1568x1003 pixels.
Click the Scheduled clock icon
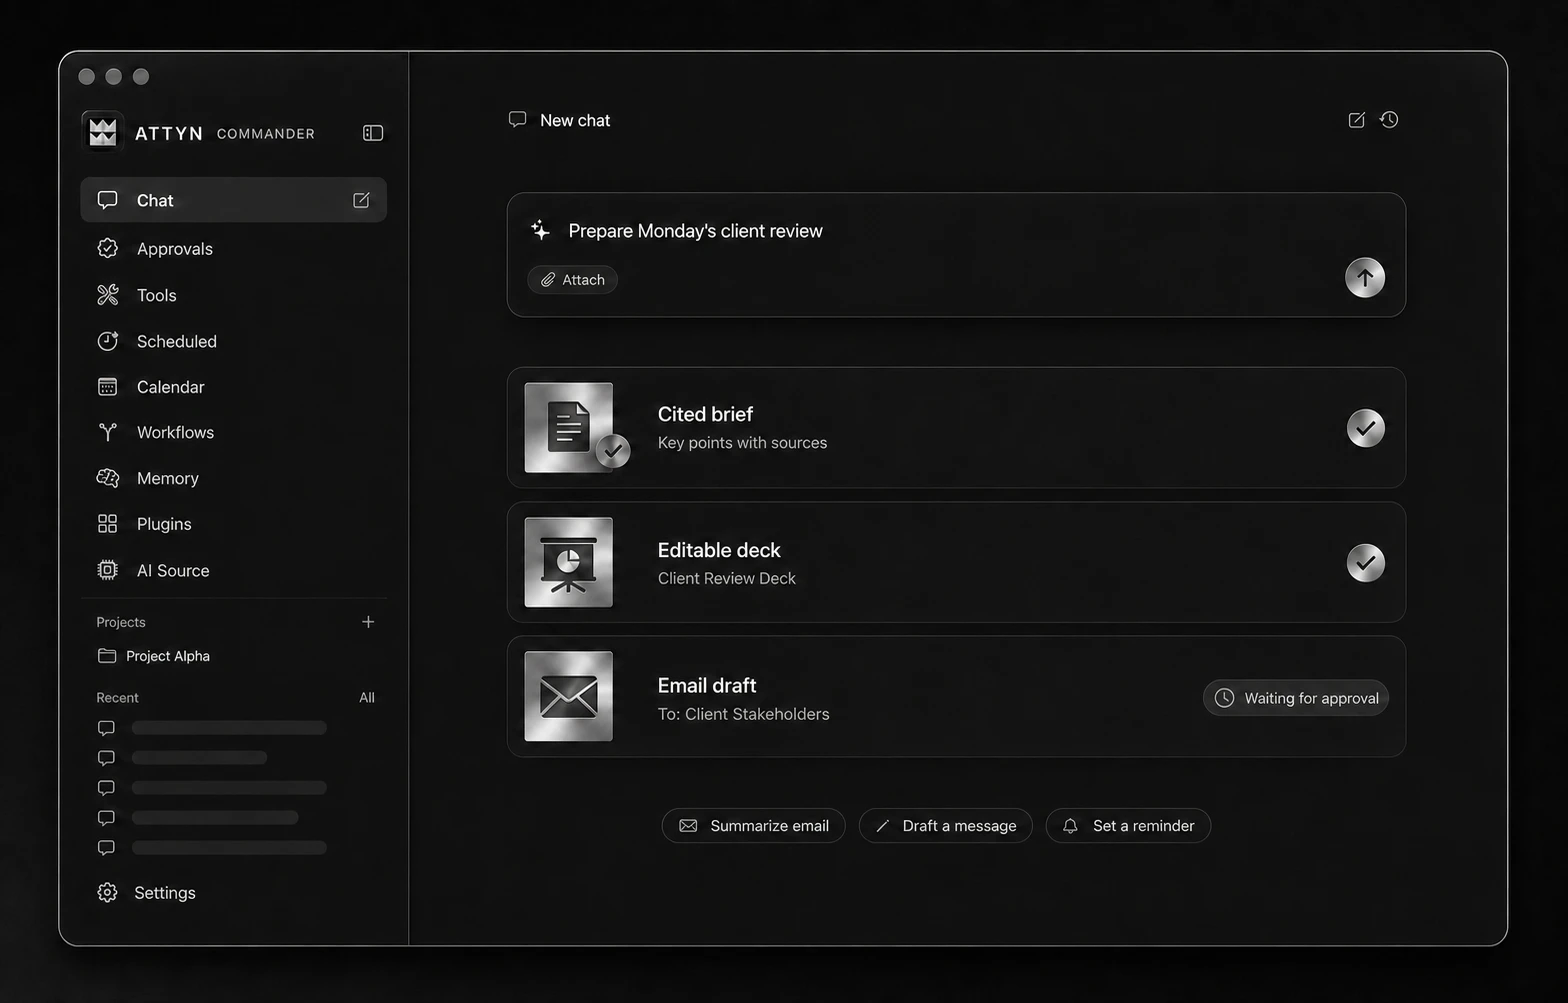click(x=108, y=341)
